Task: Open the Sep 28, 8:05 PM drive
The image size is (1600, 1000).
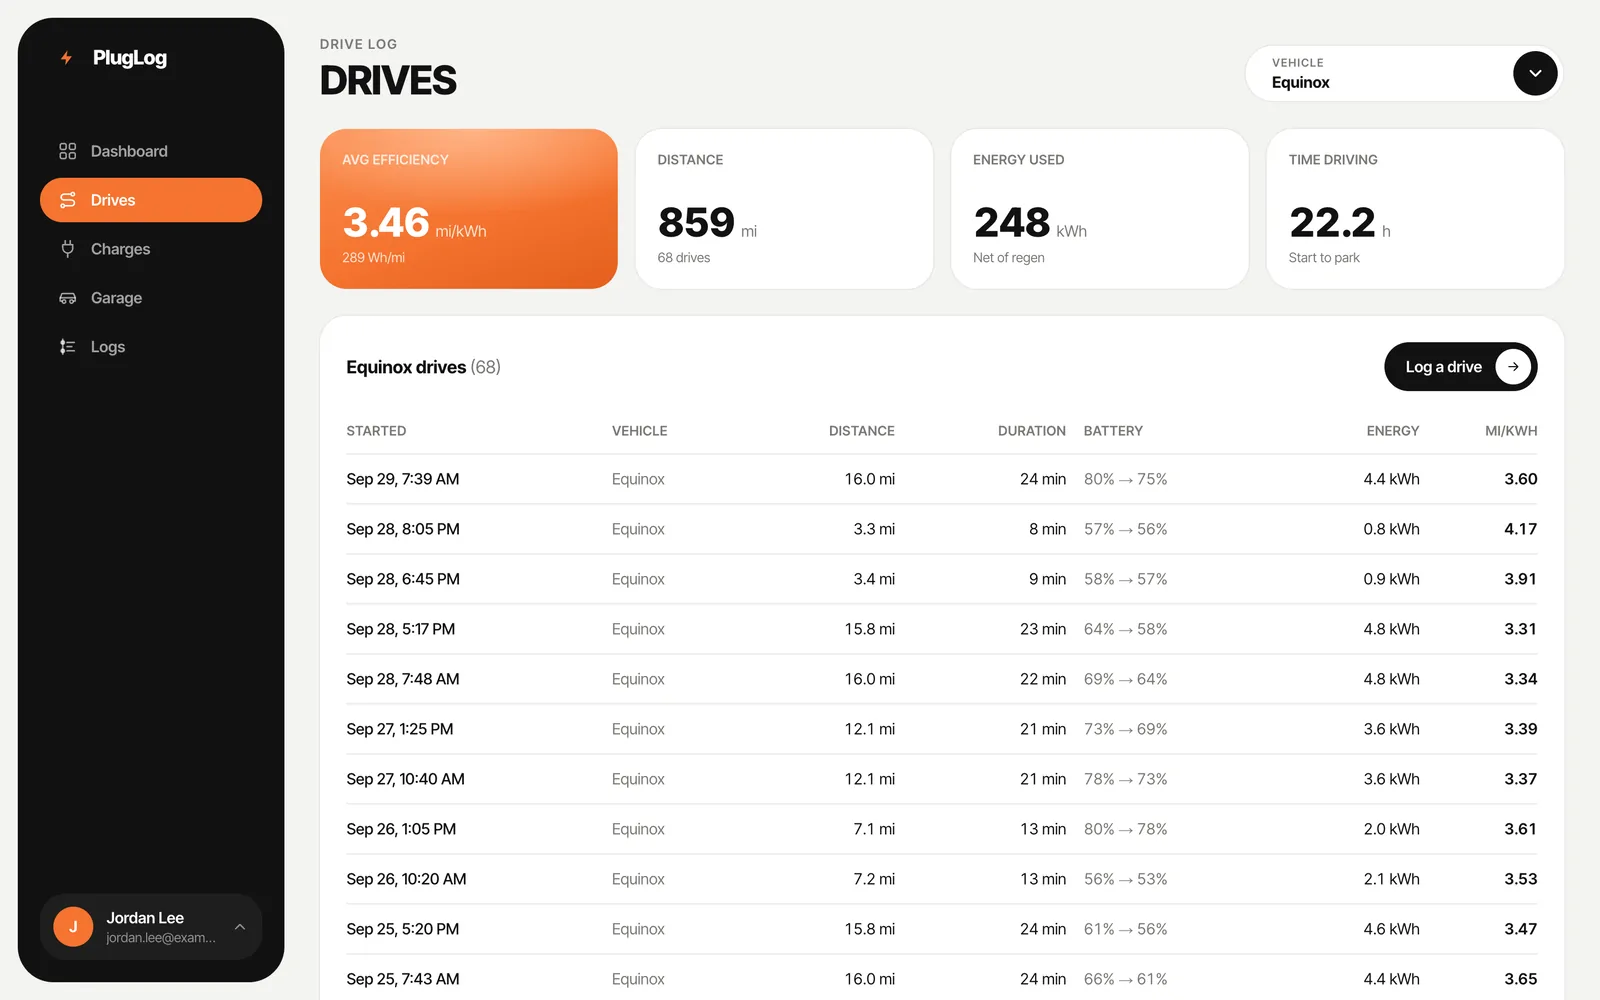Action: [942, 529]
